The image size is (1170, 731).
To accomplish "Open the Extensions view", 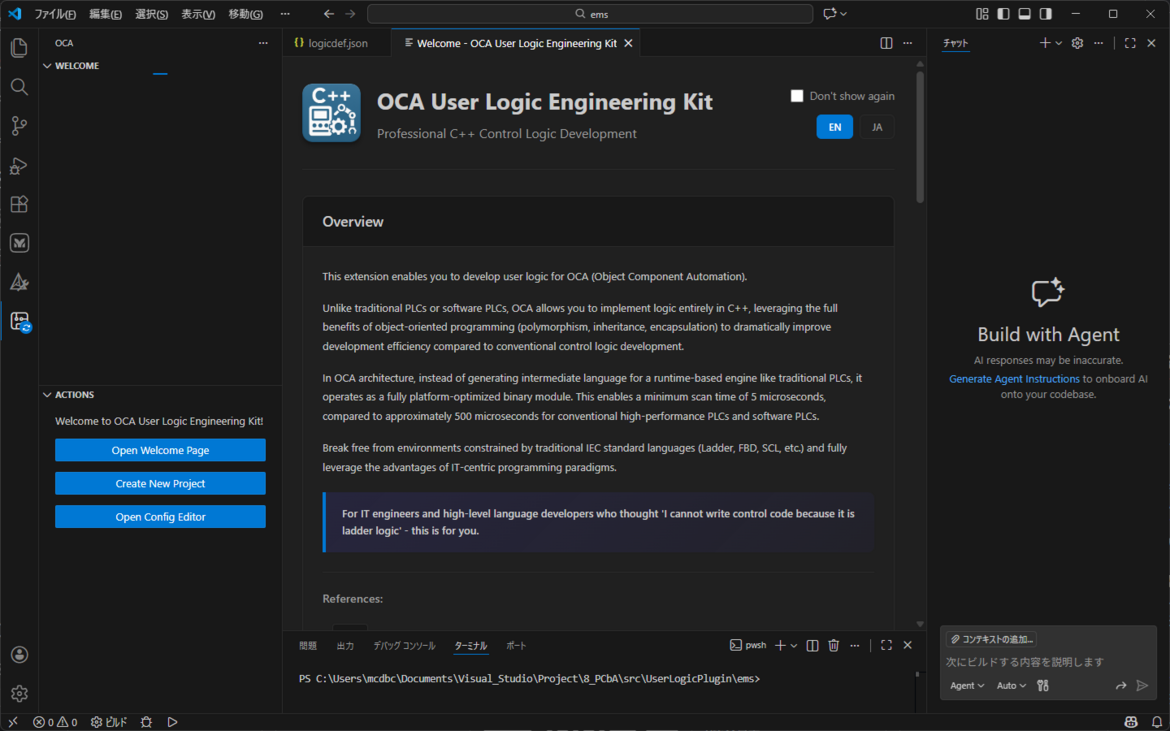I will tap(19, 204).
